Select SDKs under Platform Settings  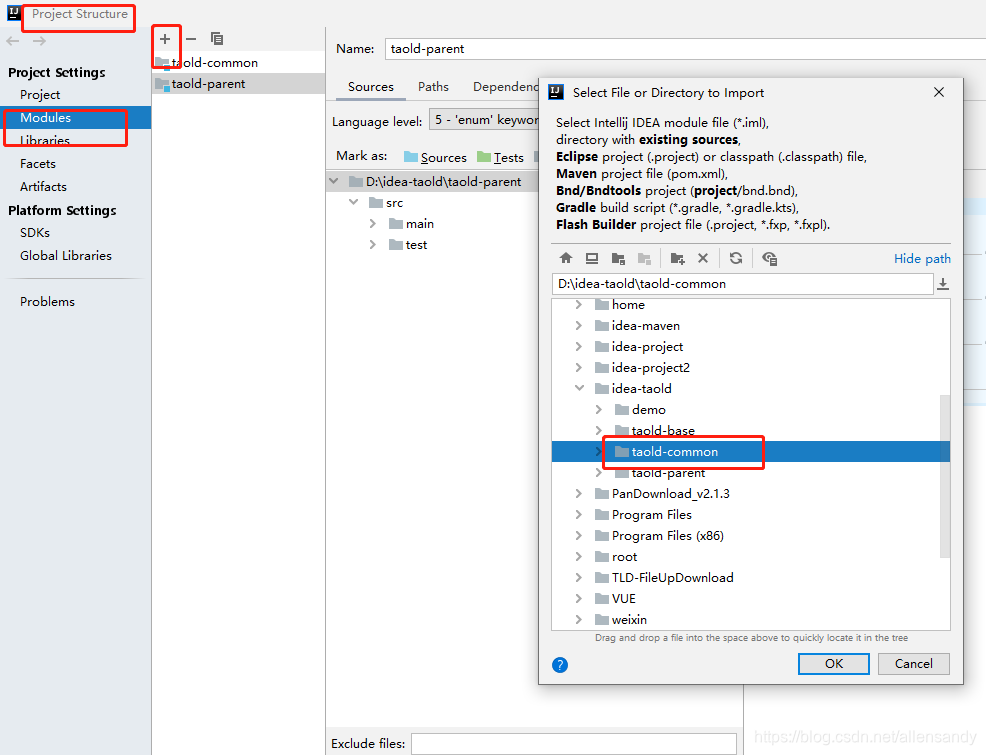35,233
